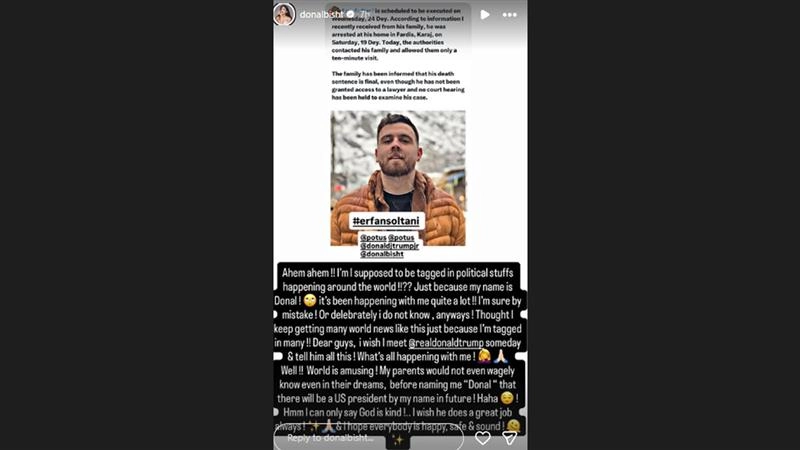This screenshot has height=450, width=800.
Task: Like the story with the heart icon
Action: [x=483, y=438]
